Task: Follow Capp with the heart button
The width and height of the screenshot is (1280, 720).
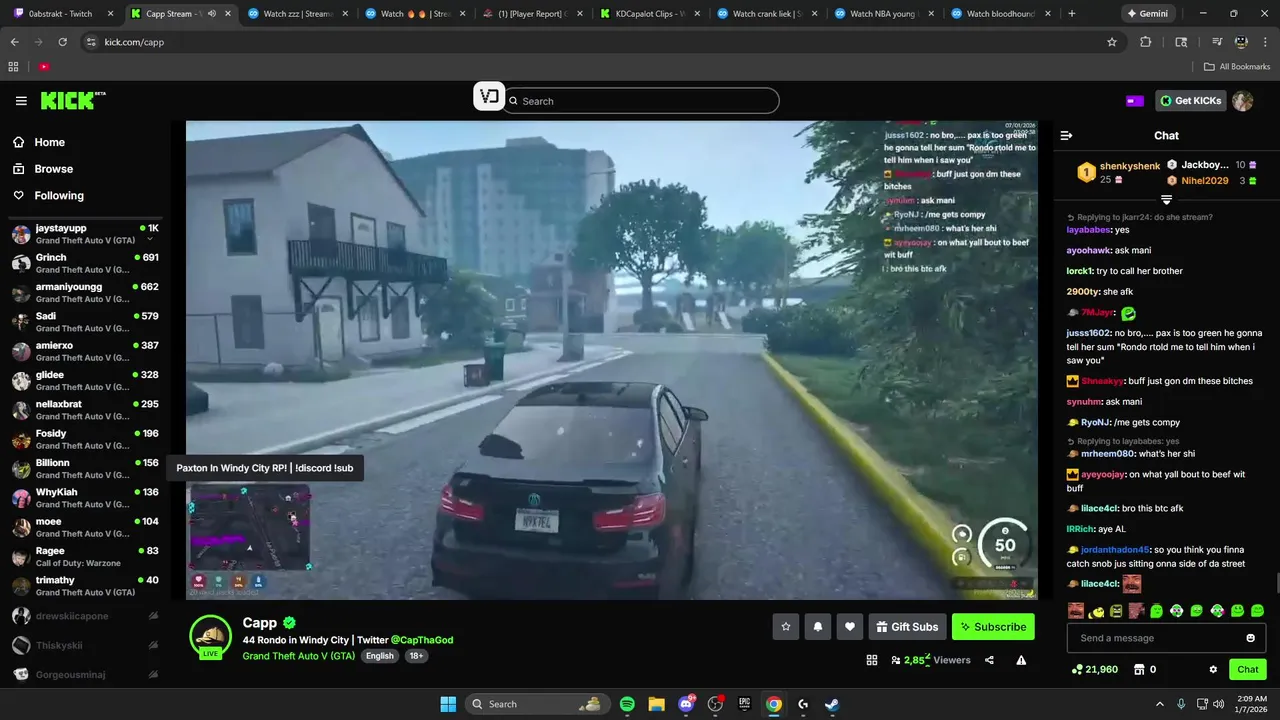Action: pos(850,627)
